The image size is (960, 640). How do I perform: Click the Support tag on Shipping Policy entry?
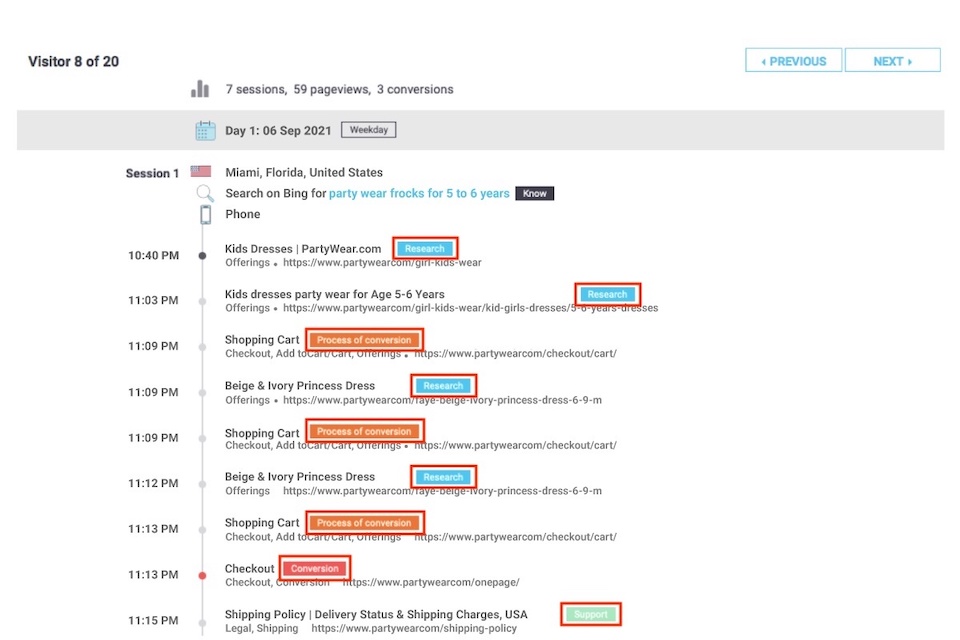point(591,614)
